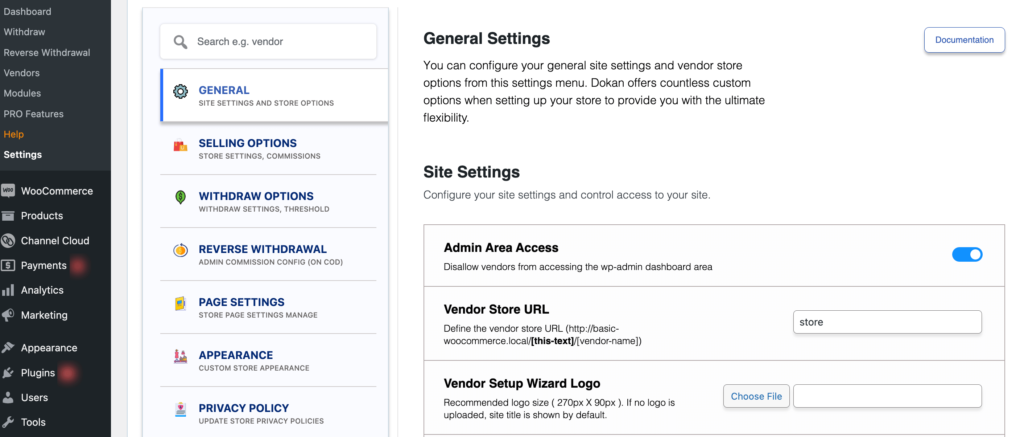Focus the Vendor Store URL field

[888, 322]
